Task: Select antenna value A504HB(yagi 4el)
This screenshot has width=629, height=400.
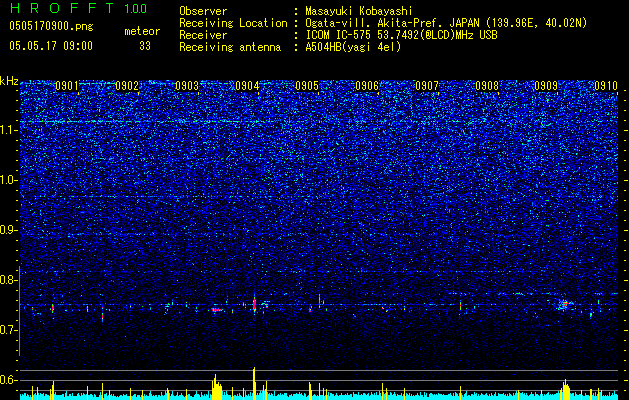Action: [353, 47]
